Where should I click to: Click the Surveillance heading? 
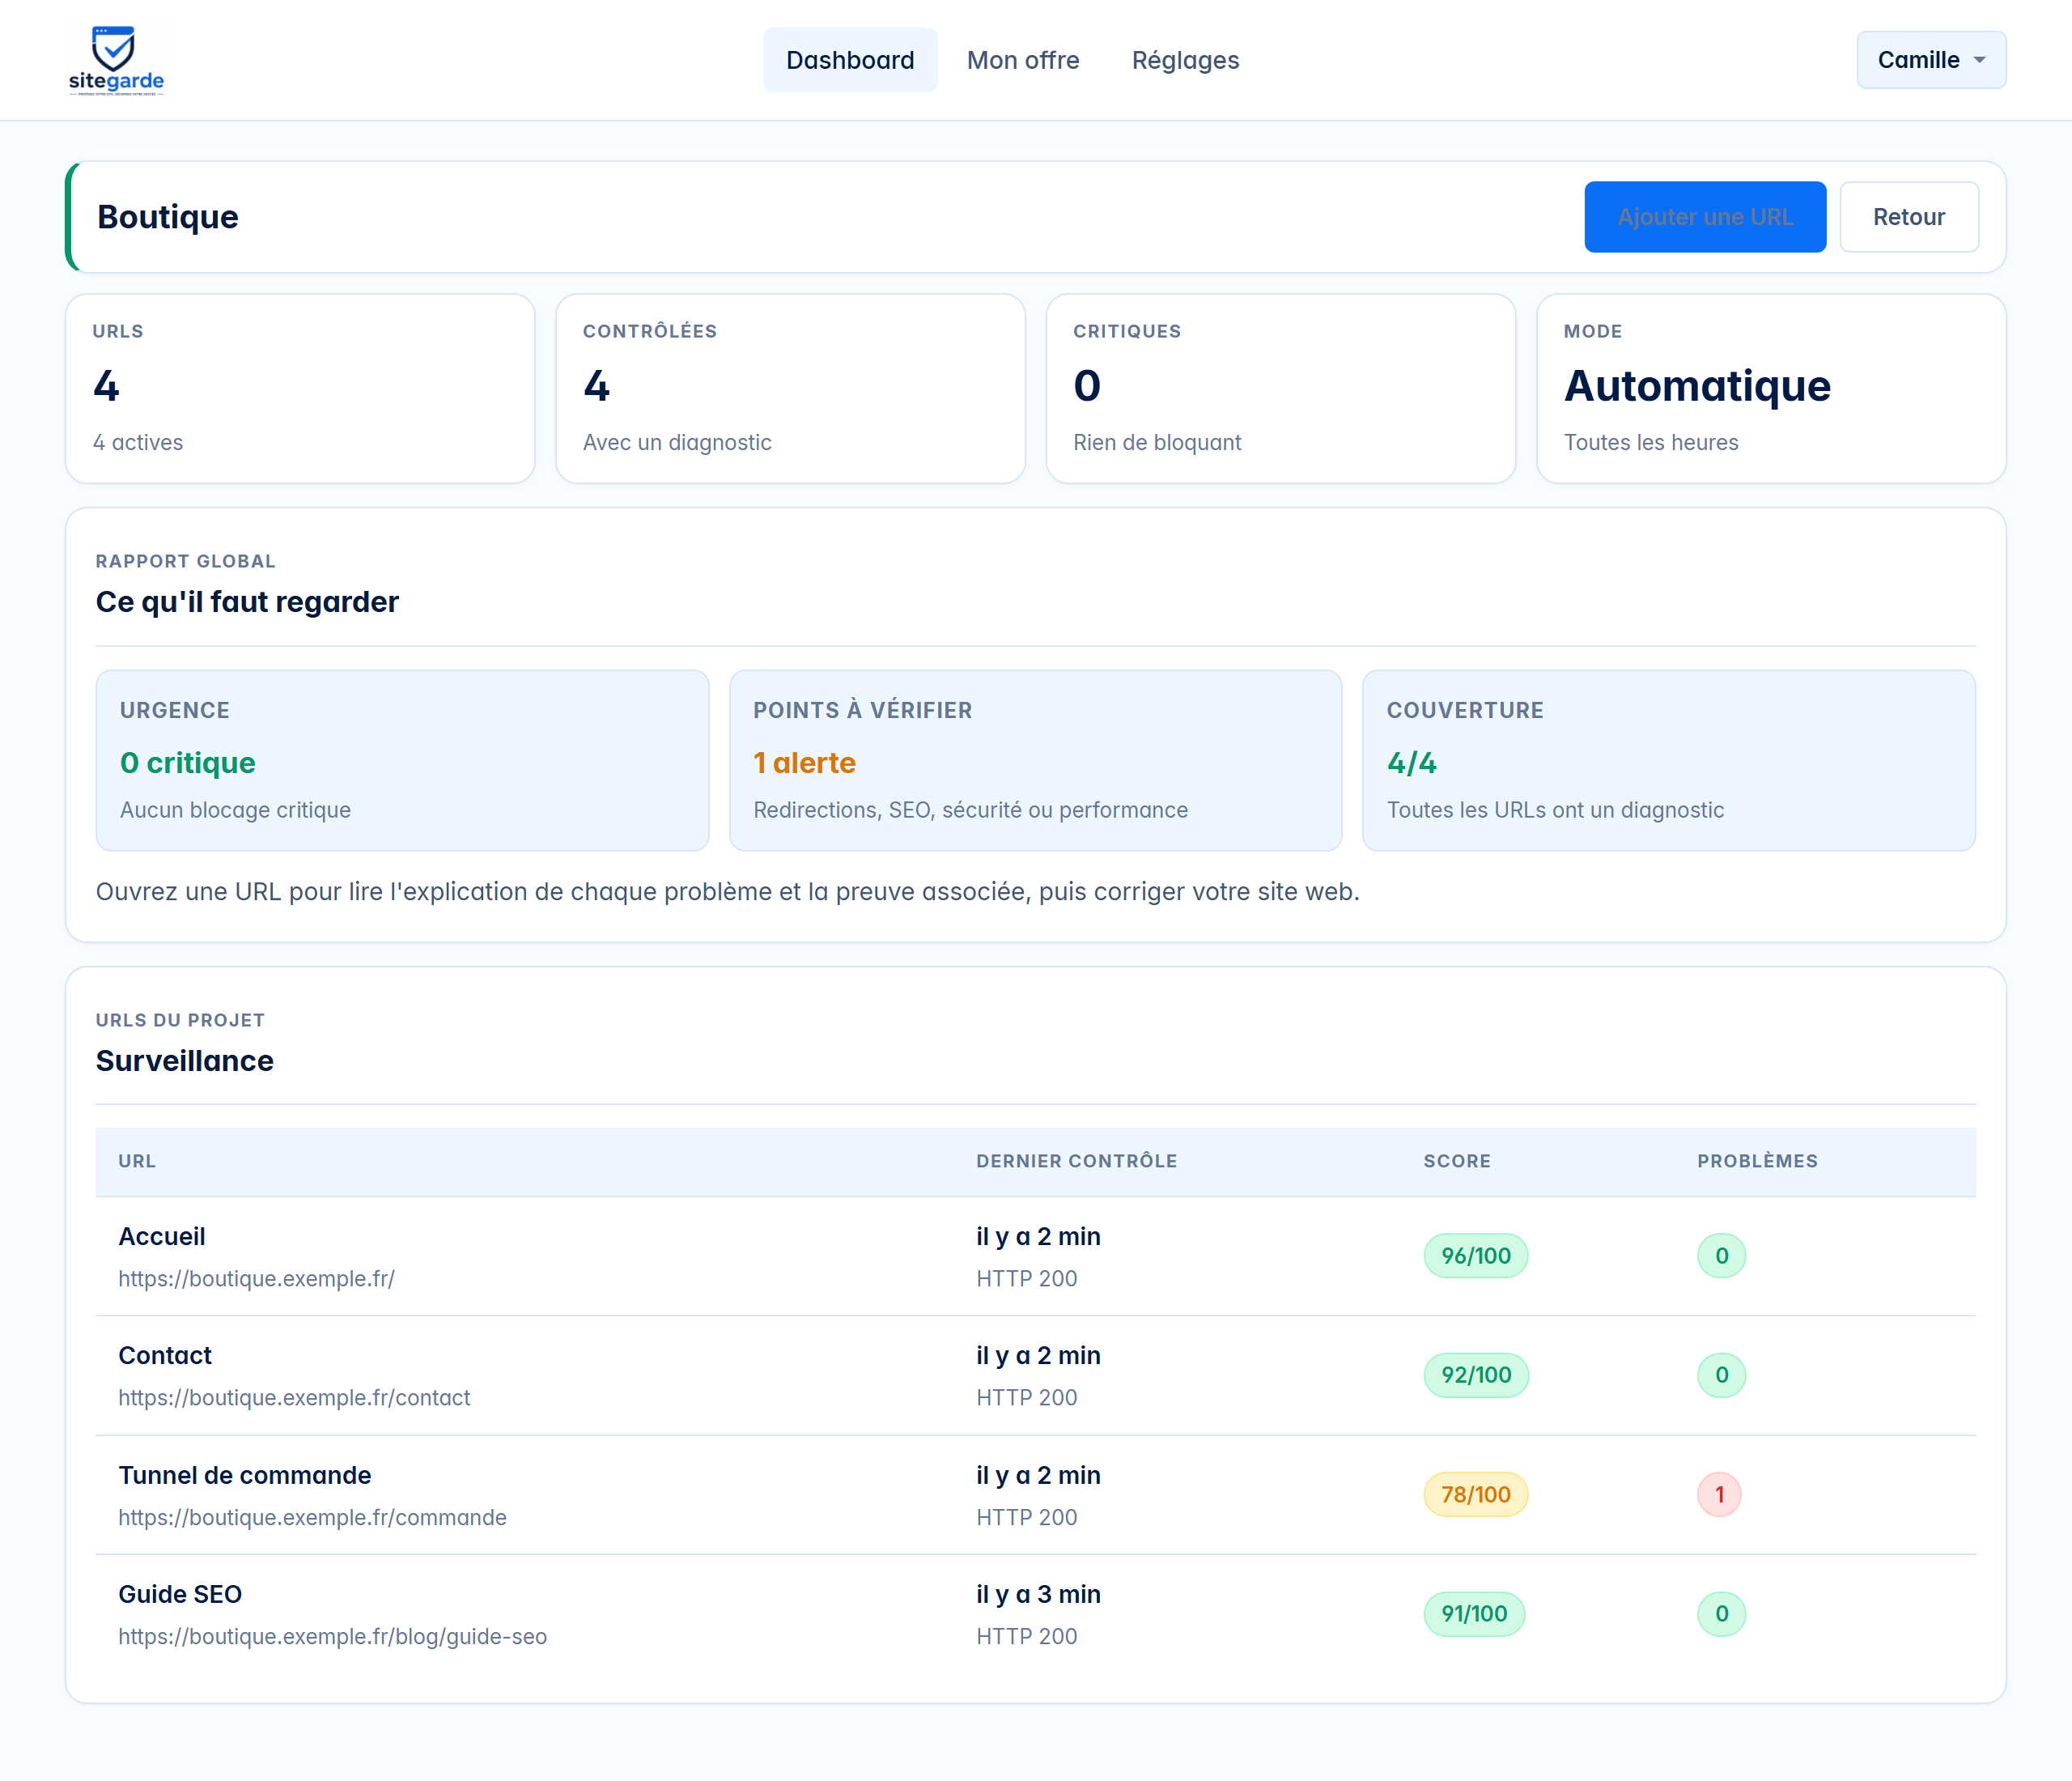(x=184, y=1060)
